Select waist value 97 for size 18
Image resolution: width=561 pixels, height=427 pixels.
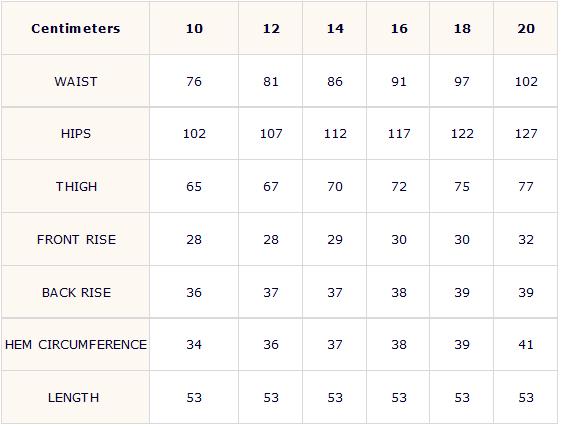[x=462, y=82]
